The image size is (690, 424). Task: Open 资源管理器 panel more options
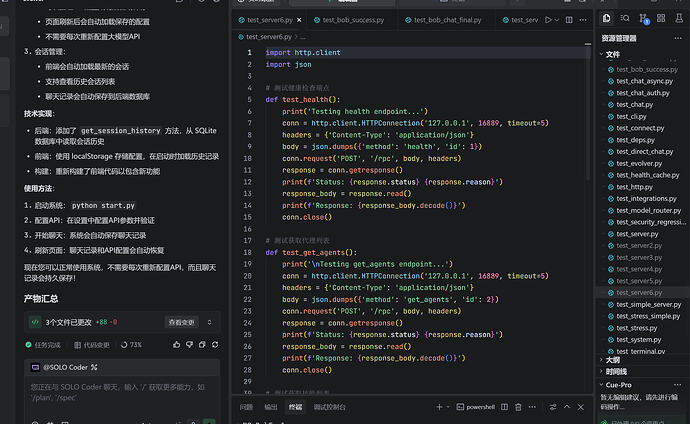click(678, 38)
